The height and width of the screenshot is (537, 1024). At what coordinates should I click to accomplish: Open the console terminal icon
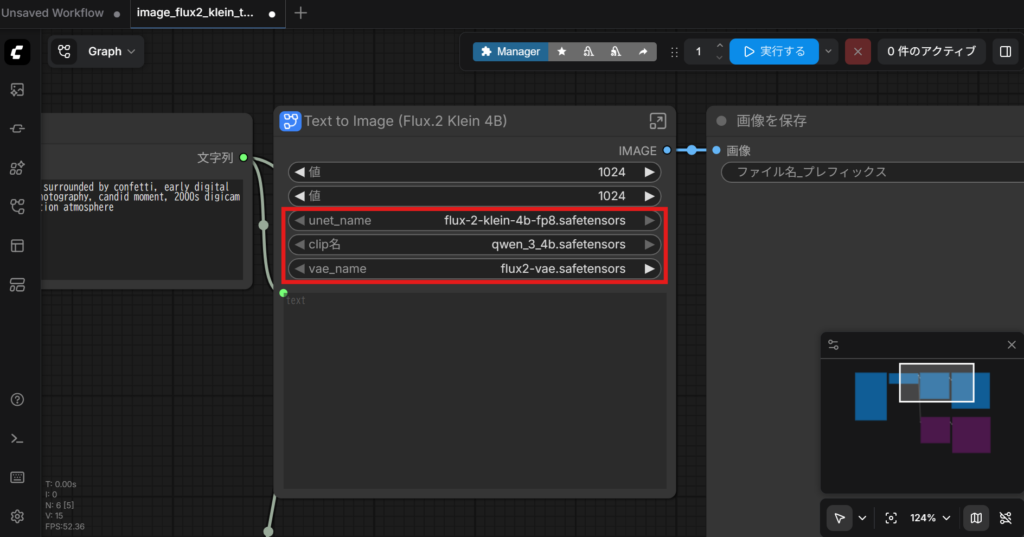(x=17, y=438)
